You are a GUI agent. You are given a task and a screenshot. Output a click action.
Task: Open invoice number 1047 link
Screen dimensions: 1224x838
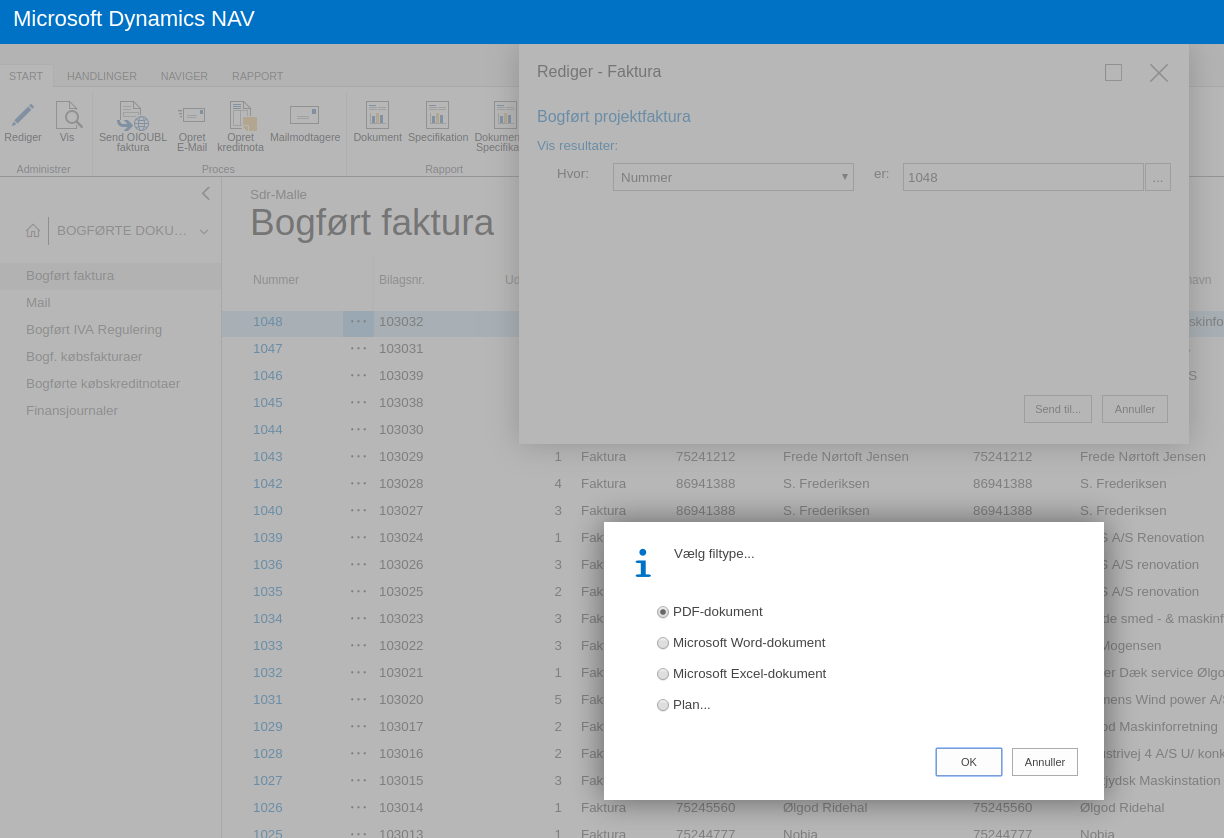click(x=268, y=348)
